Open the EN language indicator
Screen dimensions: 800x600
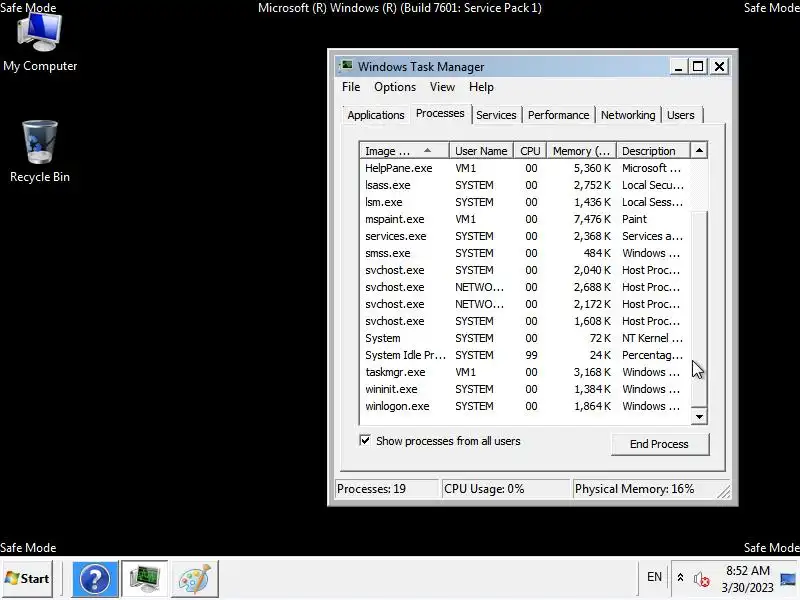click(654, 577)
